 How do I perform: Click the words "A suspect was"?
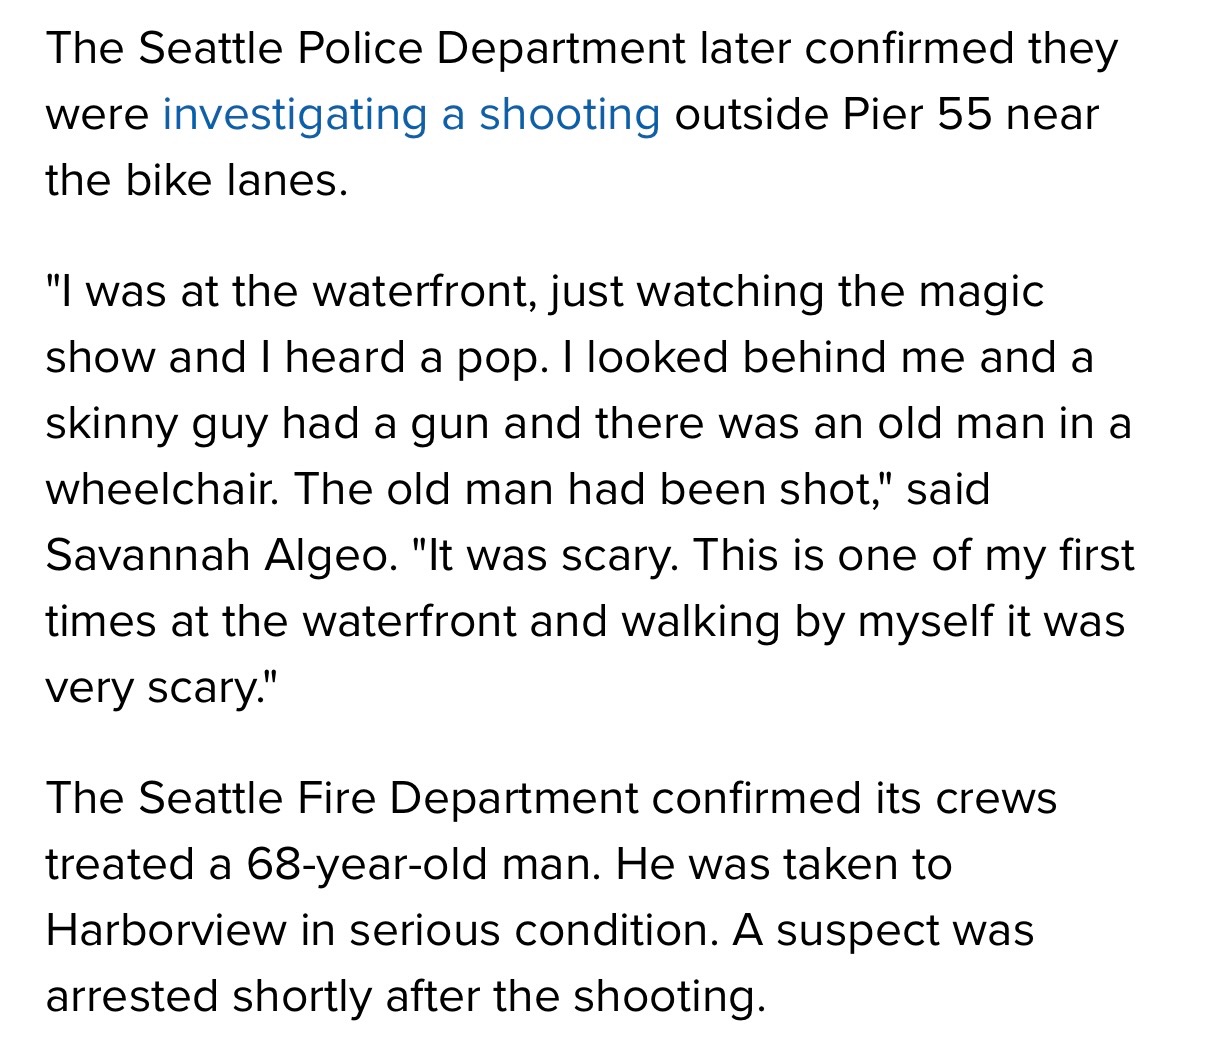pos(883,930)
